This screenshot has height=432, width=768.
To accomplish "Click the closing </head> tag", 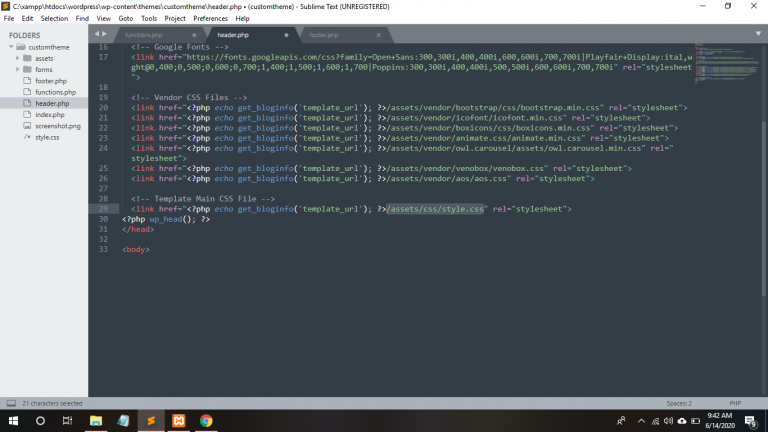I will tap(138, 229).
